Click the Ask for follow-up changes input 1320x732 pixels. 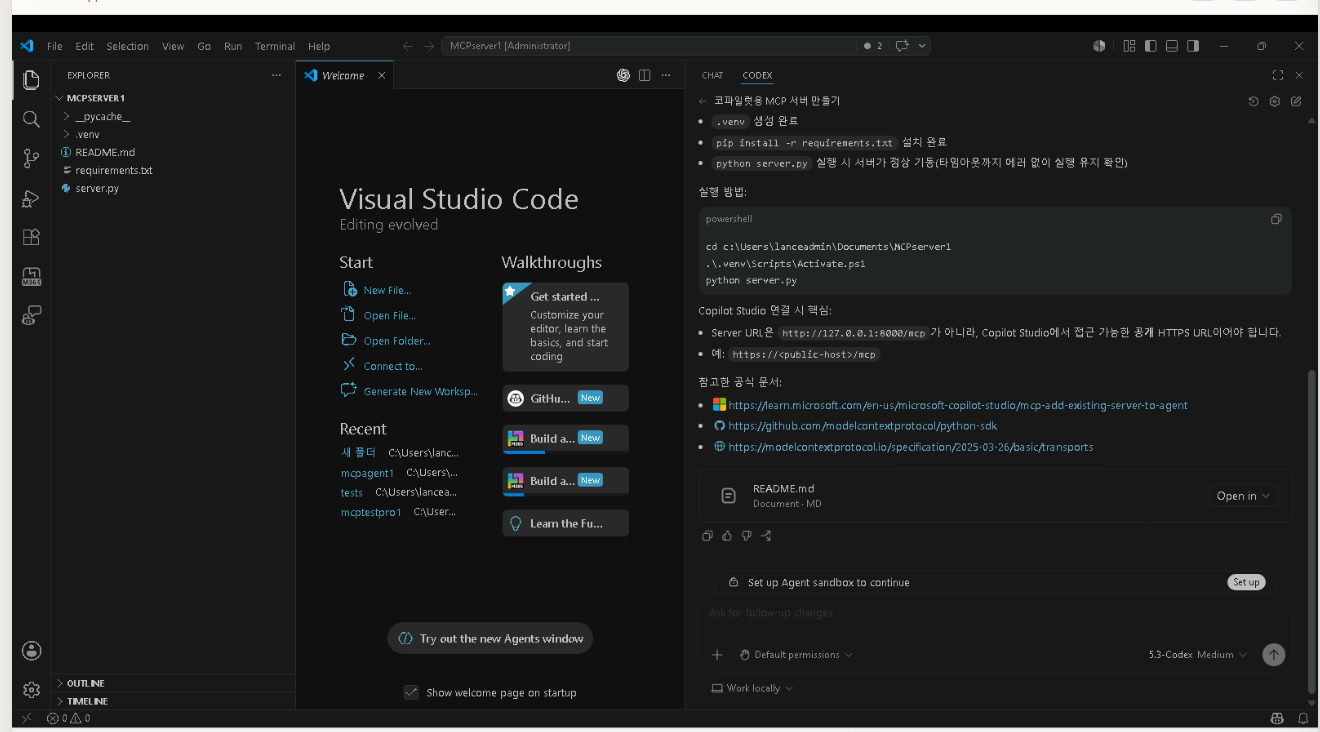pos(994,613)
